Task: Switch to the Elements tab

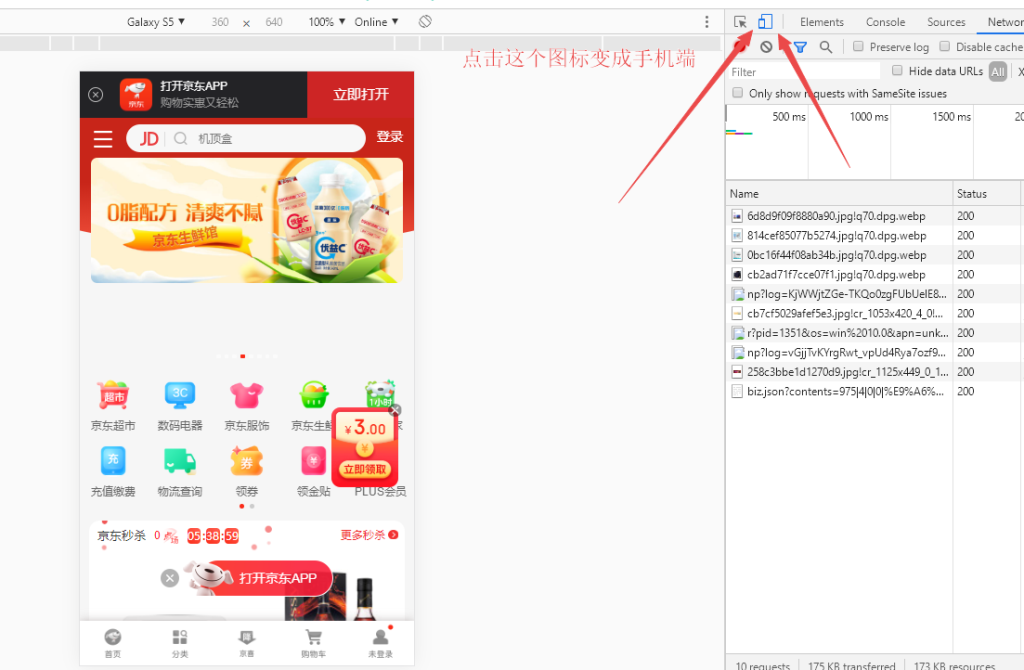Action: pos(822,22)
